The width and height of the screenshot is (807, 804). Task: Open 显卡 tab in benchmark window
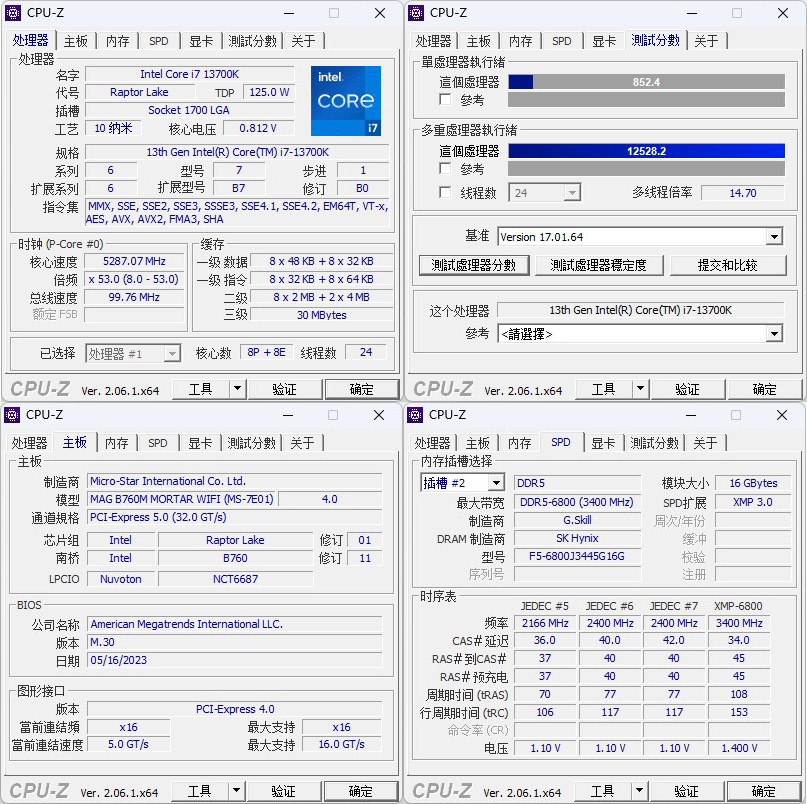[x=604, y=41]
